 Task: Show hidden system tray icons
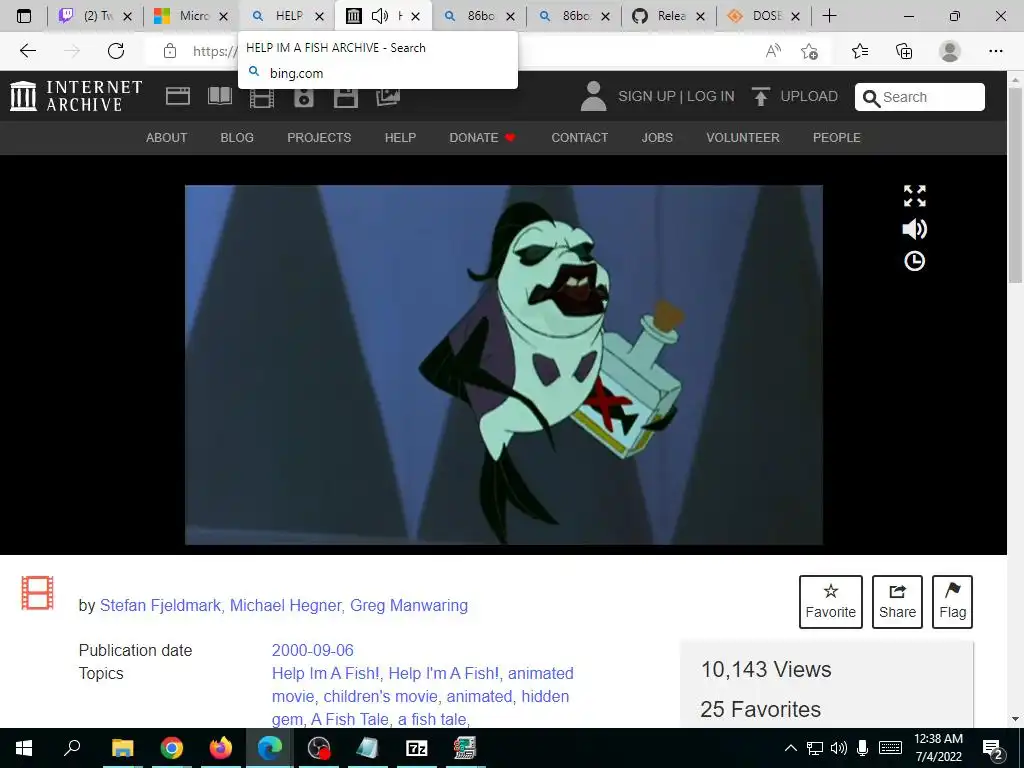coord(790,748)
